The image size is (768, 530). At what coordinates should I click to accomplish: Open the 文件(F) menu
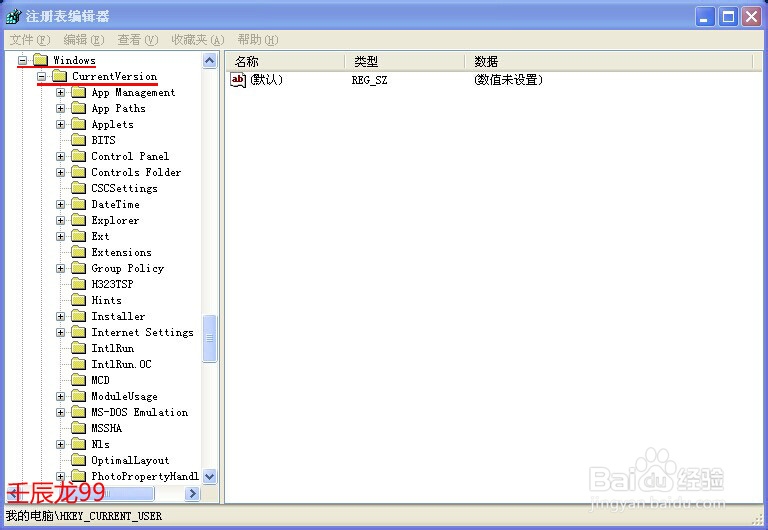pos(30,40)
